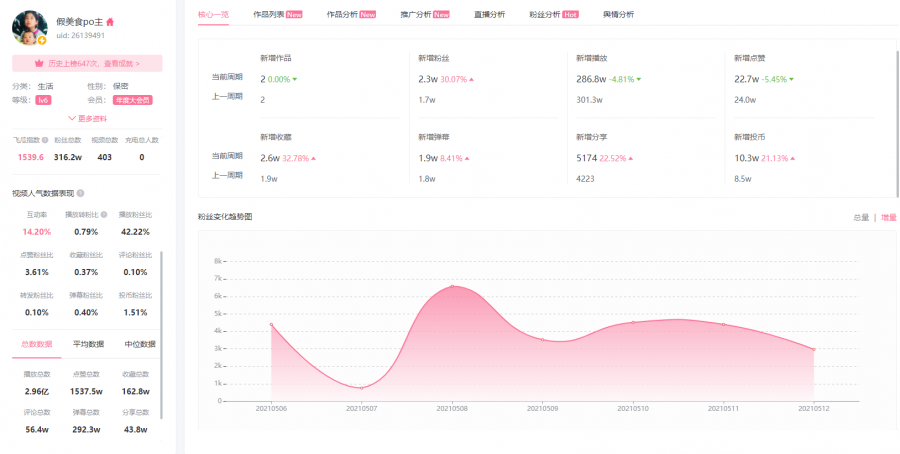900x454 pixels.
Task: Click the chart data point for 20210511
Action: (723, 324)
